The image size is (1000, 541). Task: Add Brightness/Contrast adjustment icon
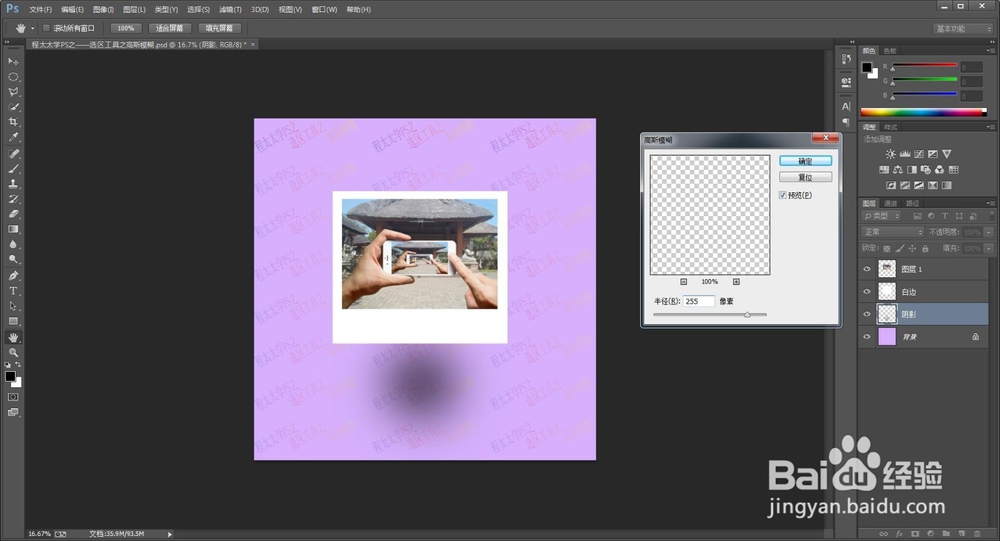(890, 154)
